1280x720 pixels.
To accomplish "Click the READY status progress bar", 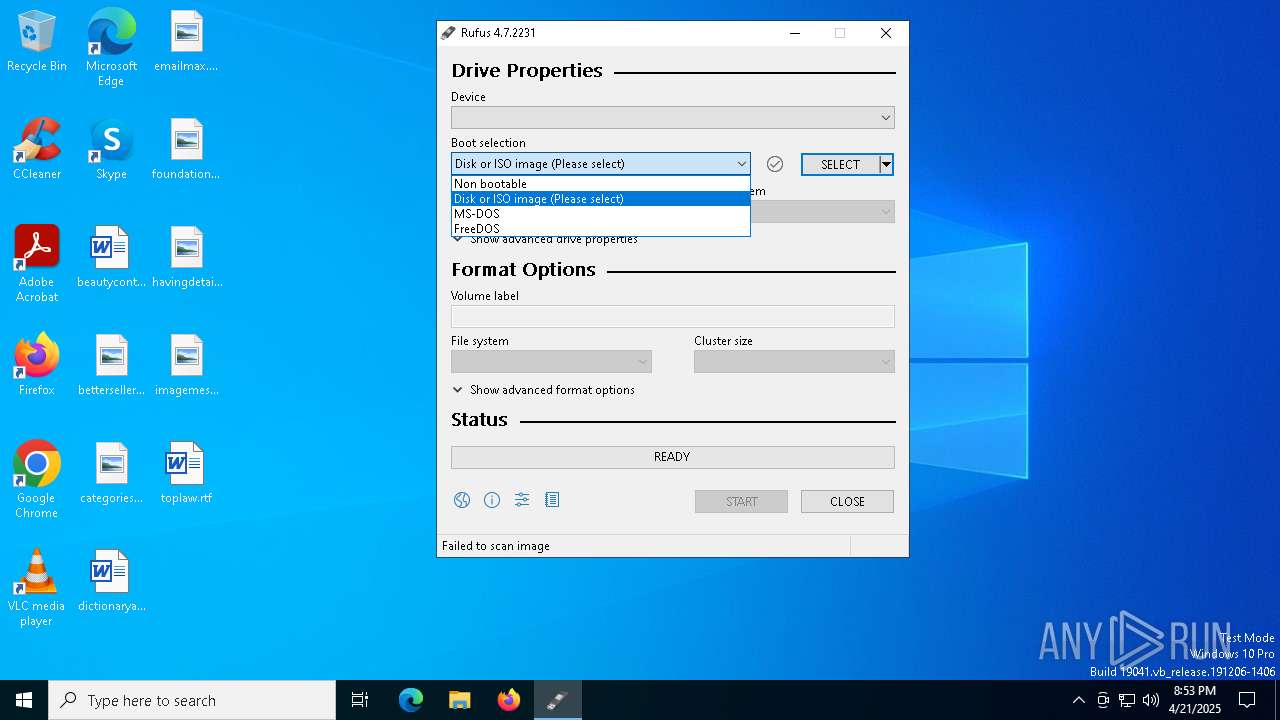I will (x=672, y=457).
